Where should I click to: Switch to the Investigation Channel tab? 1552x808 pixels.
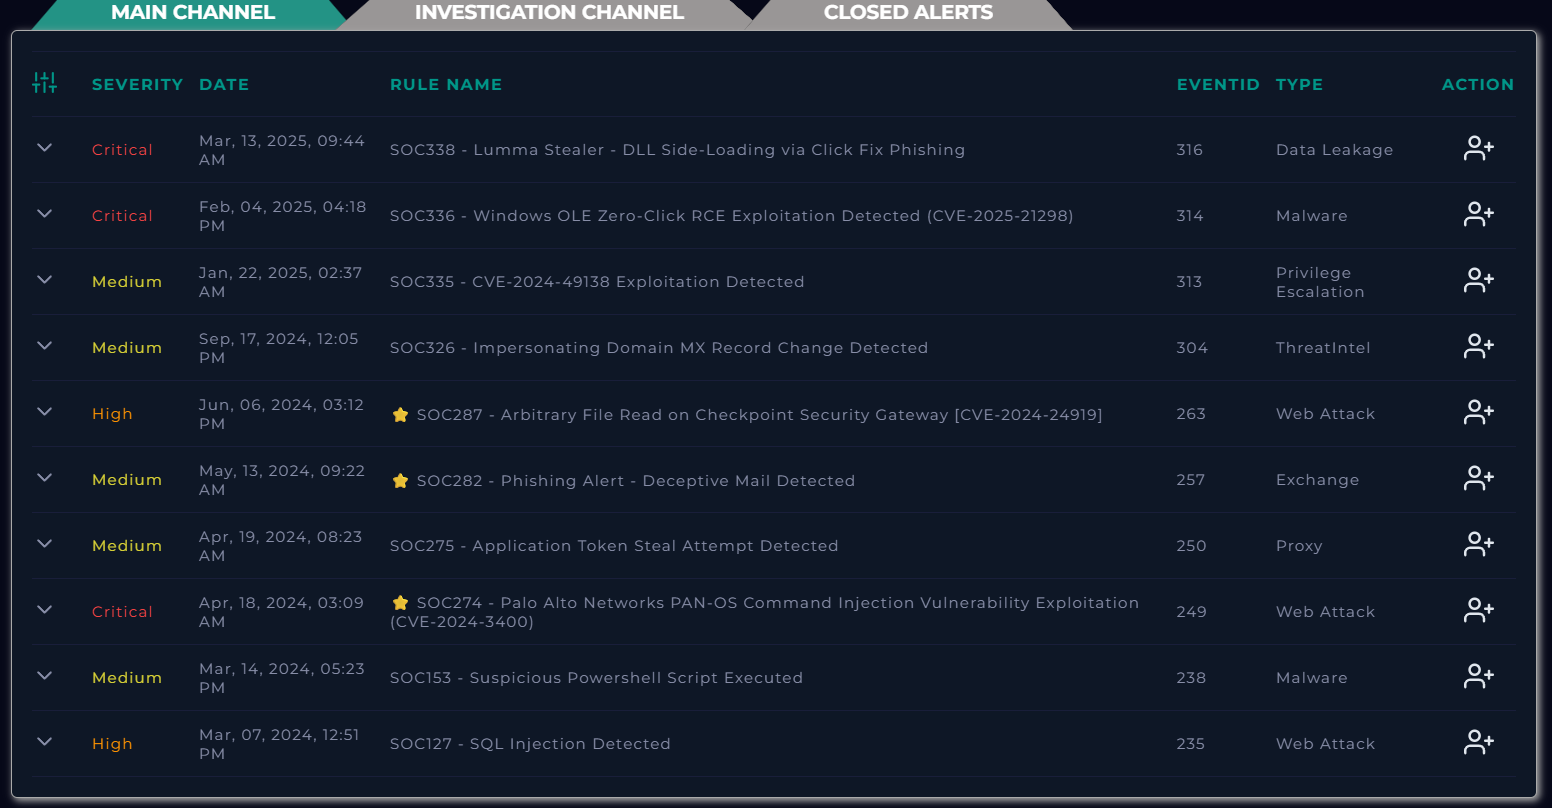pyautogui.click(x=549, y=13)
